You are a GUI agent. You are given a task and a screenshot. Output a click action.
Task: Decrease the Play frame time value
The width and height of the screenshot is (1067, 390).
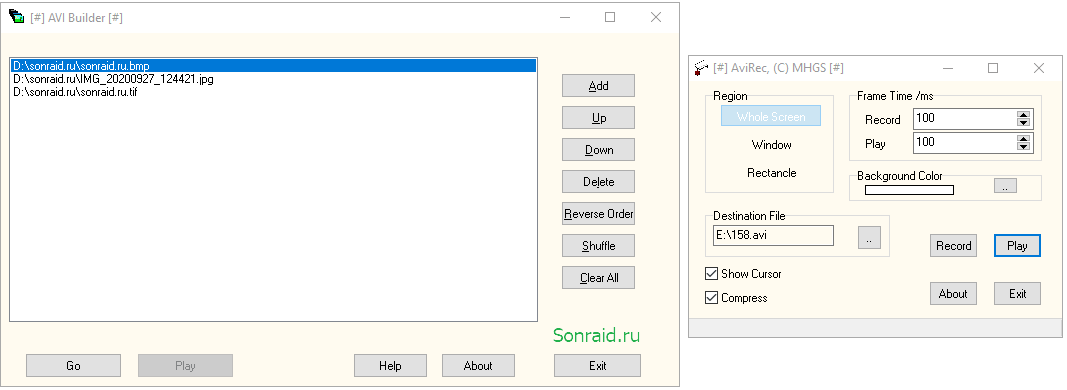pos(1023,146)
